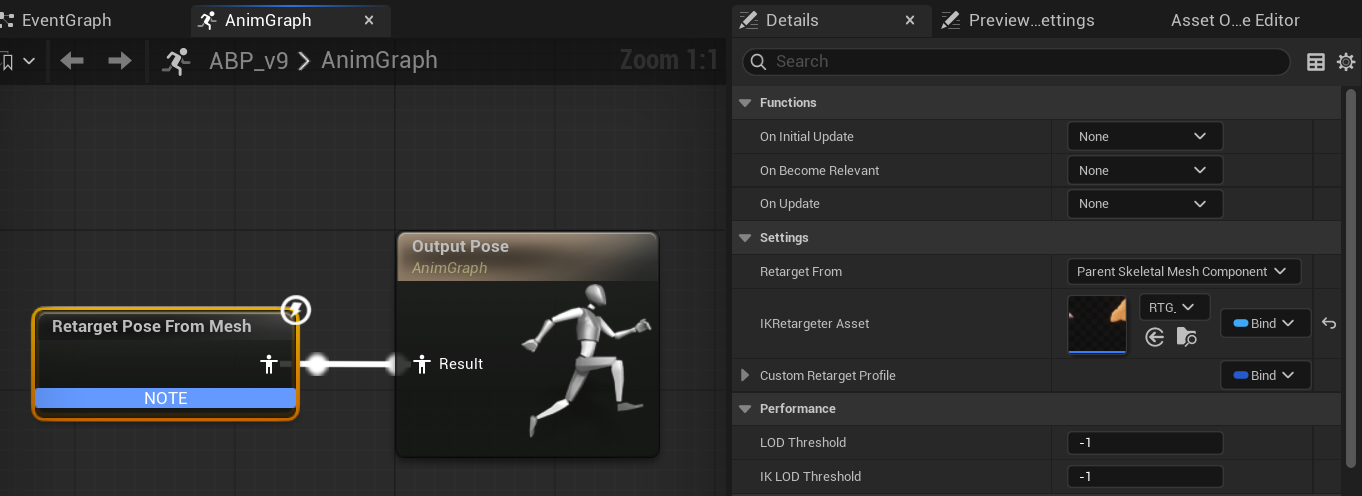Browse to IKRetargeter asset in Content Browser
The image size is (1362, 496).
(1187, 337)
